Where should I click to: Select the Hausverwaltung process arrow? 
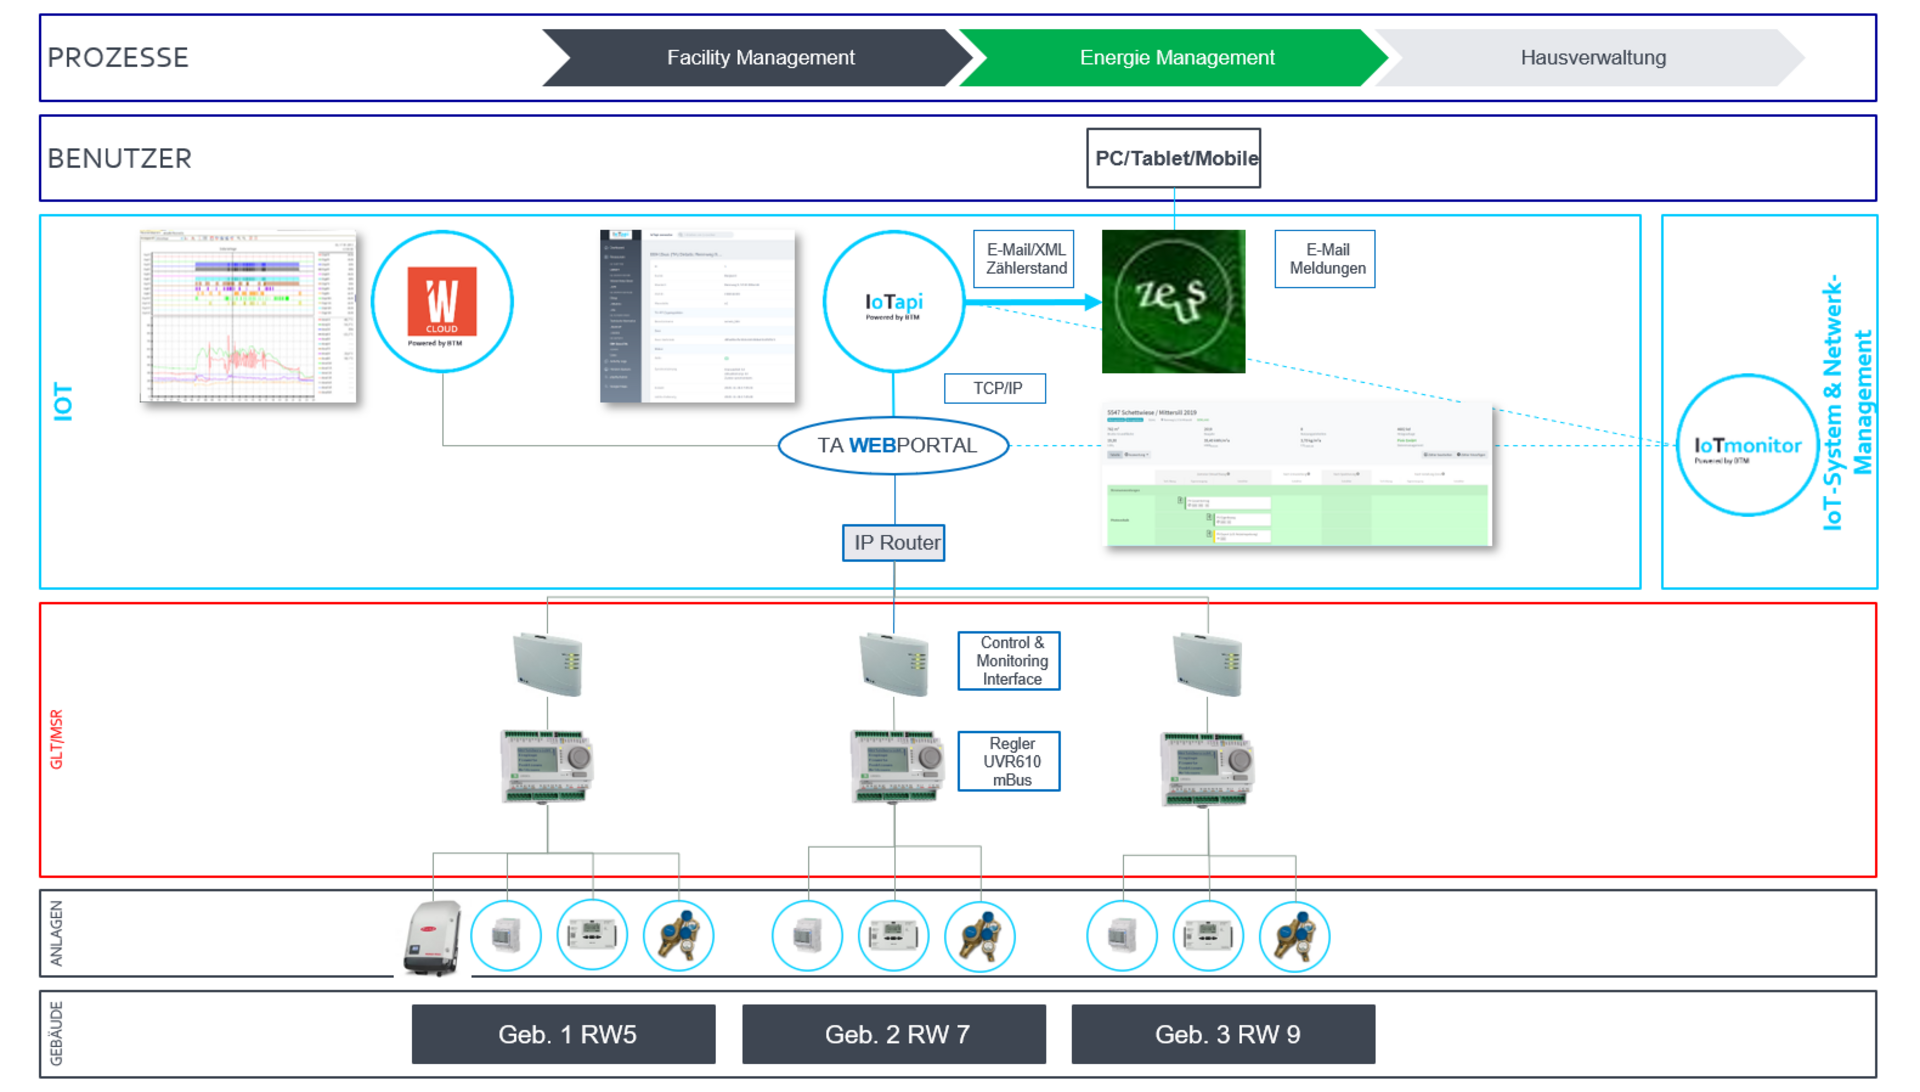(1592, 58)
